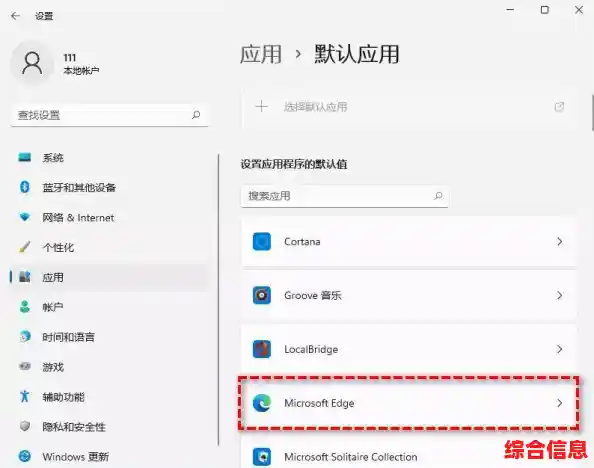
Task: Open 网络 & Internet settings category
Action: [109, 218]
